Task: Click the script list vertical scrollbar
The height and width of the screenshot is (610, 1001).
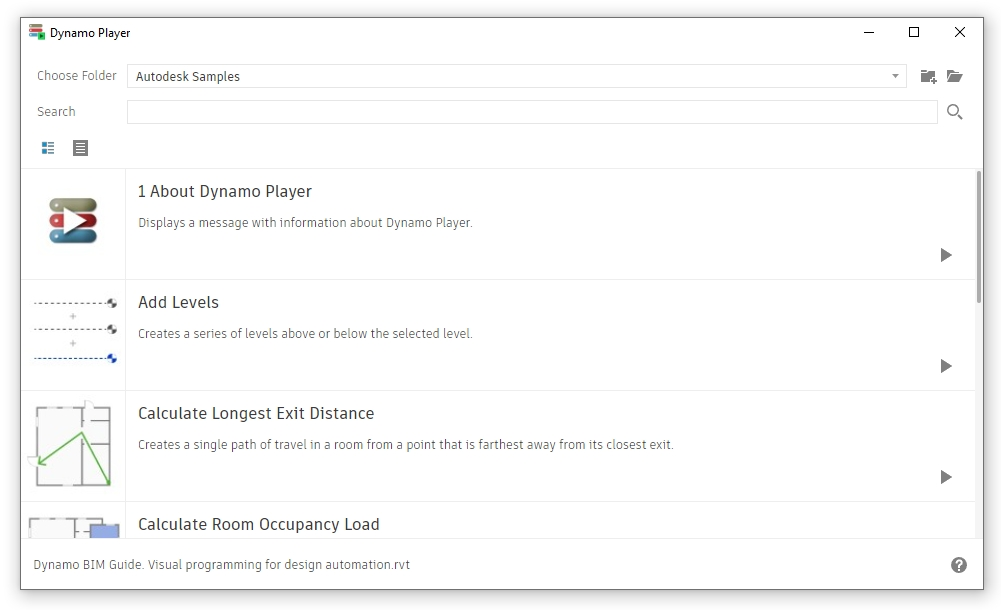Action: pos(978,238)
